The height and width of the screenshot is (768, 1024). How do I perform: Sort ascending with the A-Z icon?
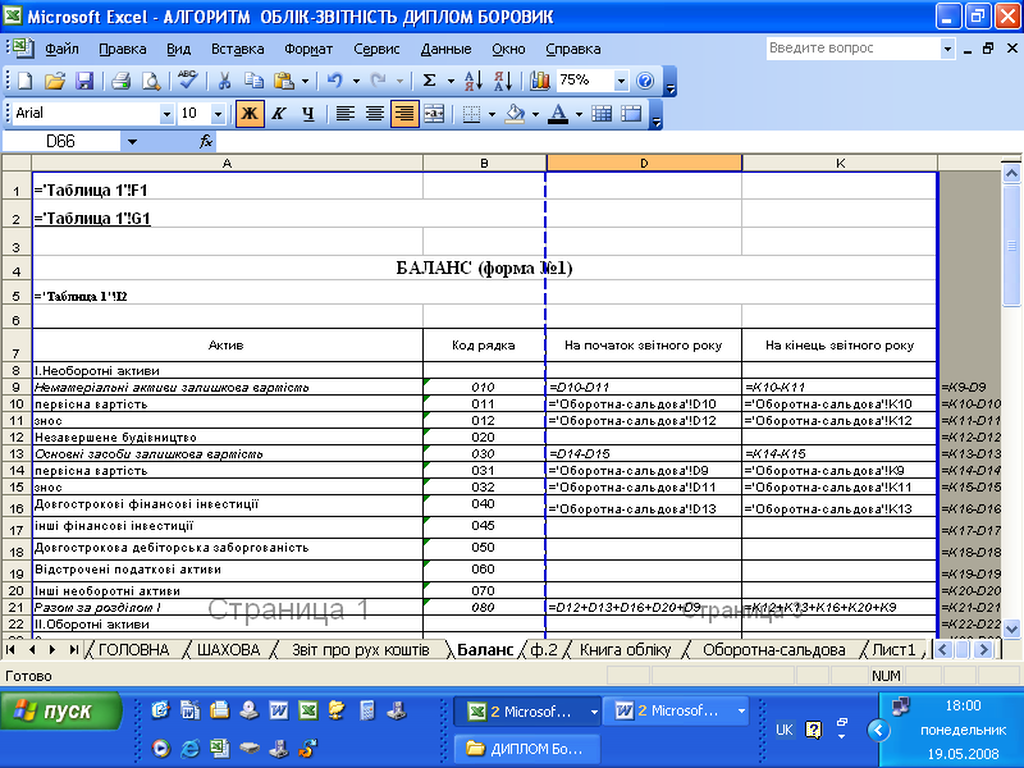474,81
